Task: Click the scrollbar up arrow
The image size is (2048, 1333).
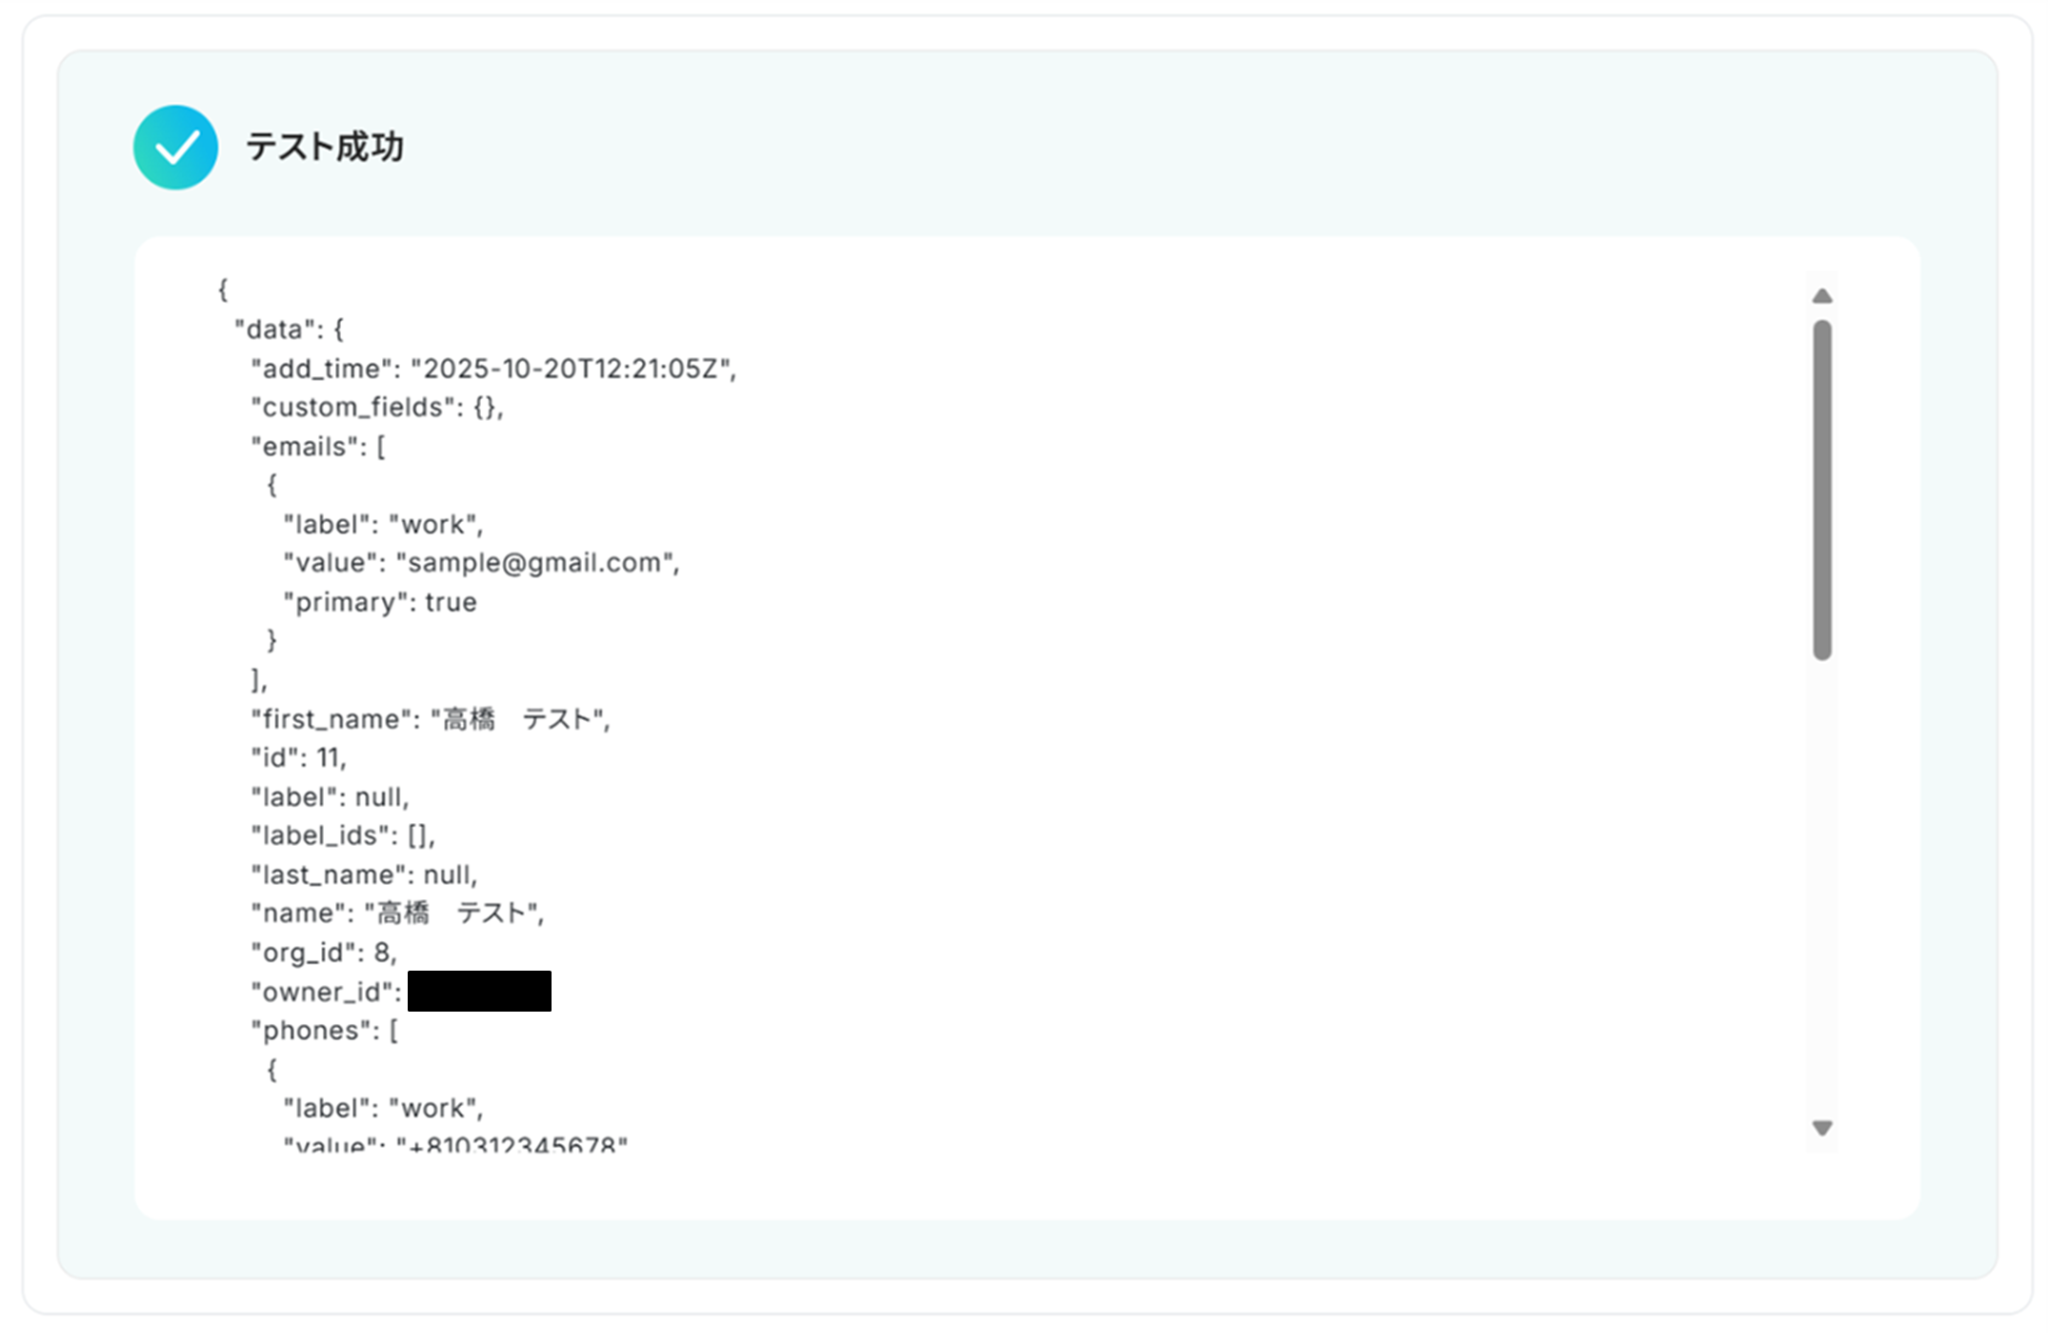Action: coord(1821,296)
